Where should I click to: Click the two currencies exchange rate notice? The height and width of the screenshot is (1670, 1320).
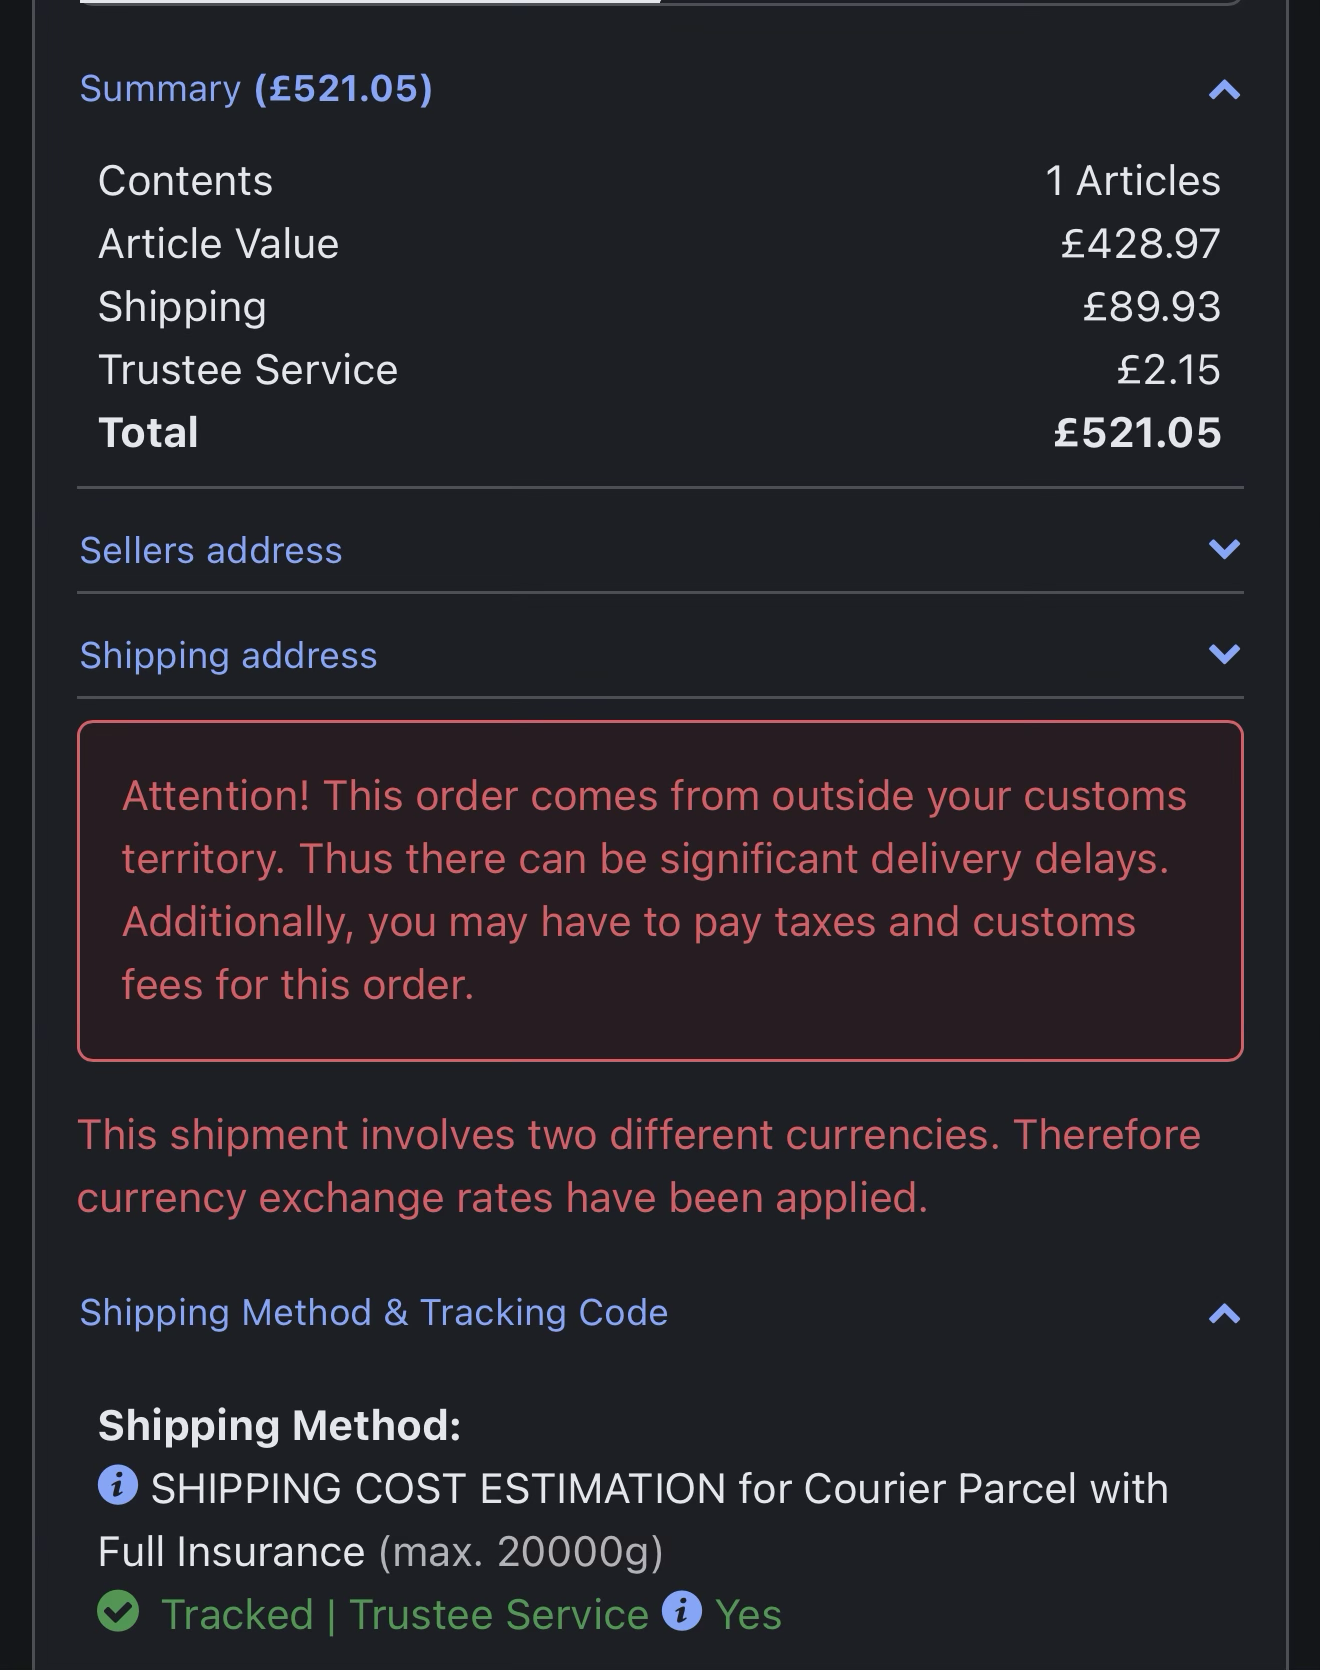pyautogui.click(x=640, y=1166)
